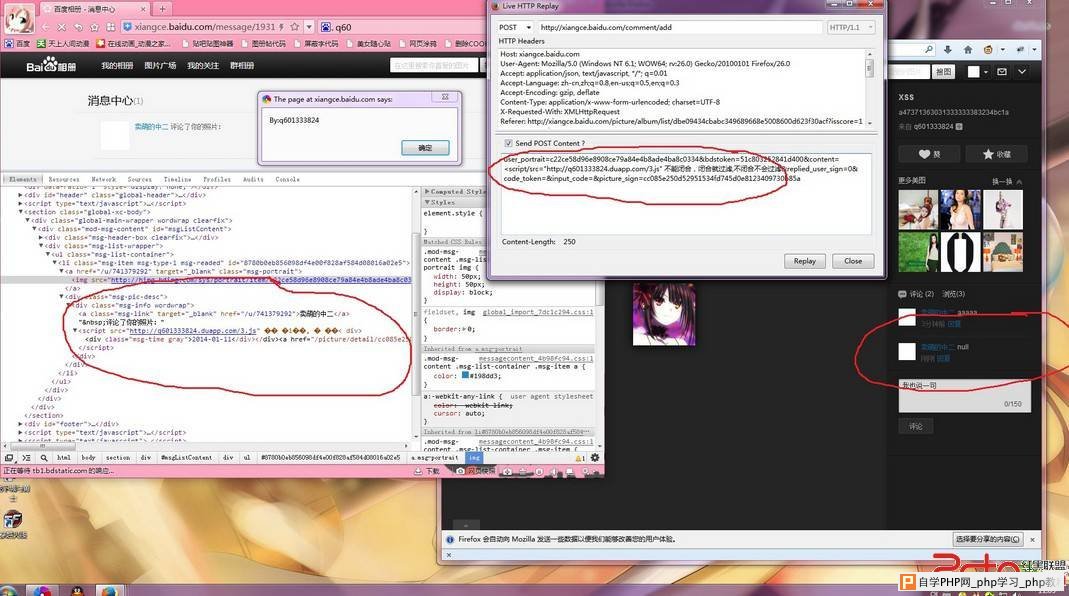
Task: Open devtools settings gear icon
Action: tap(594, 458)
